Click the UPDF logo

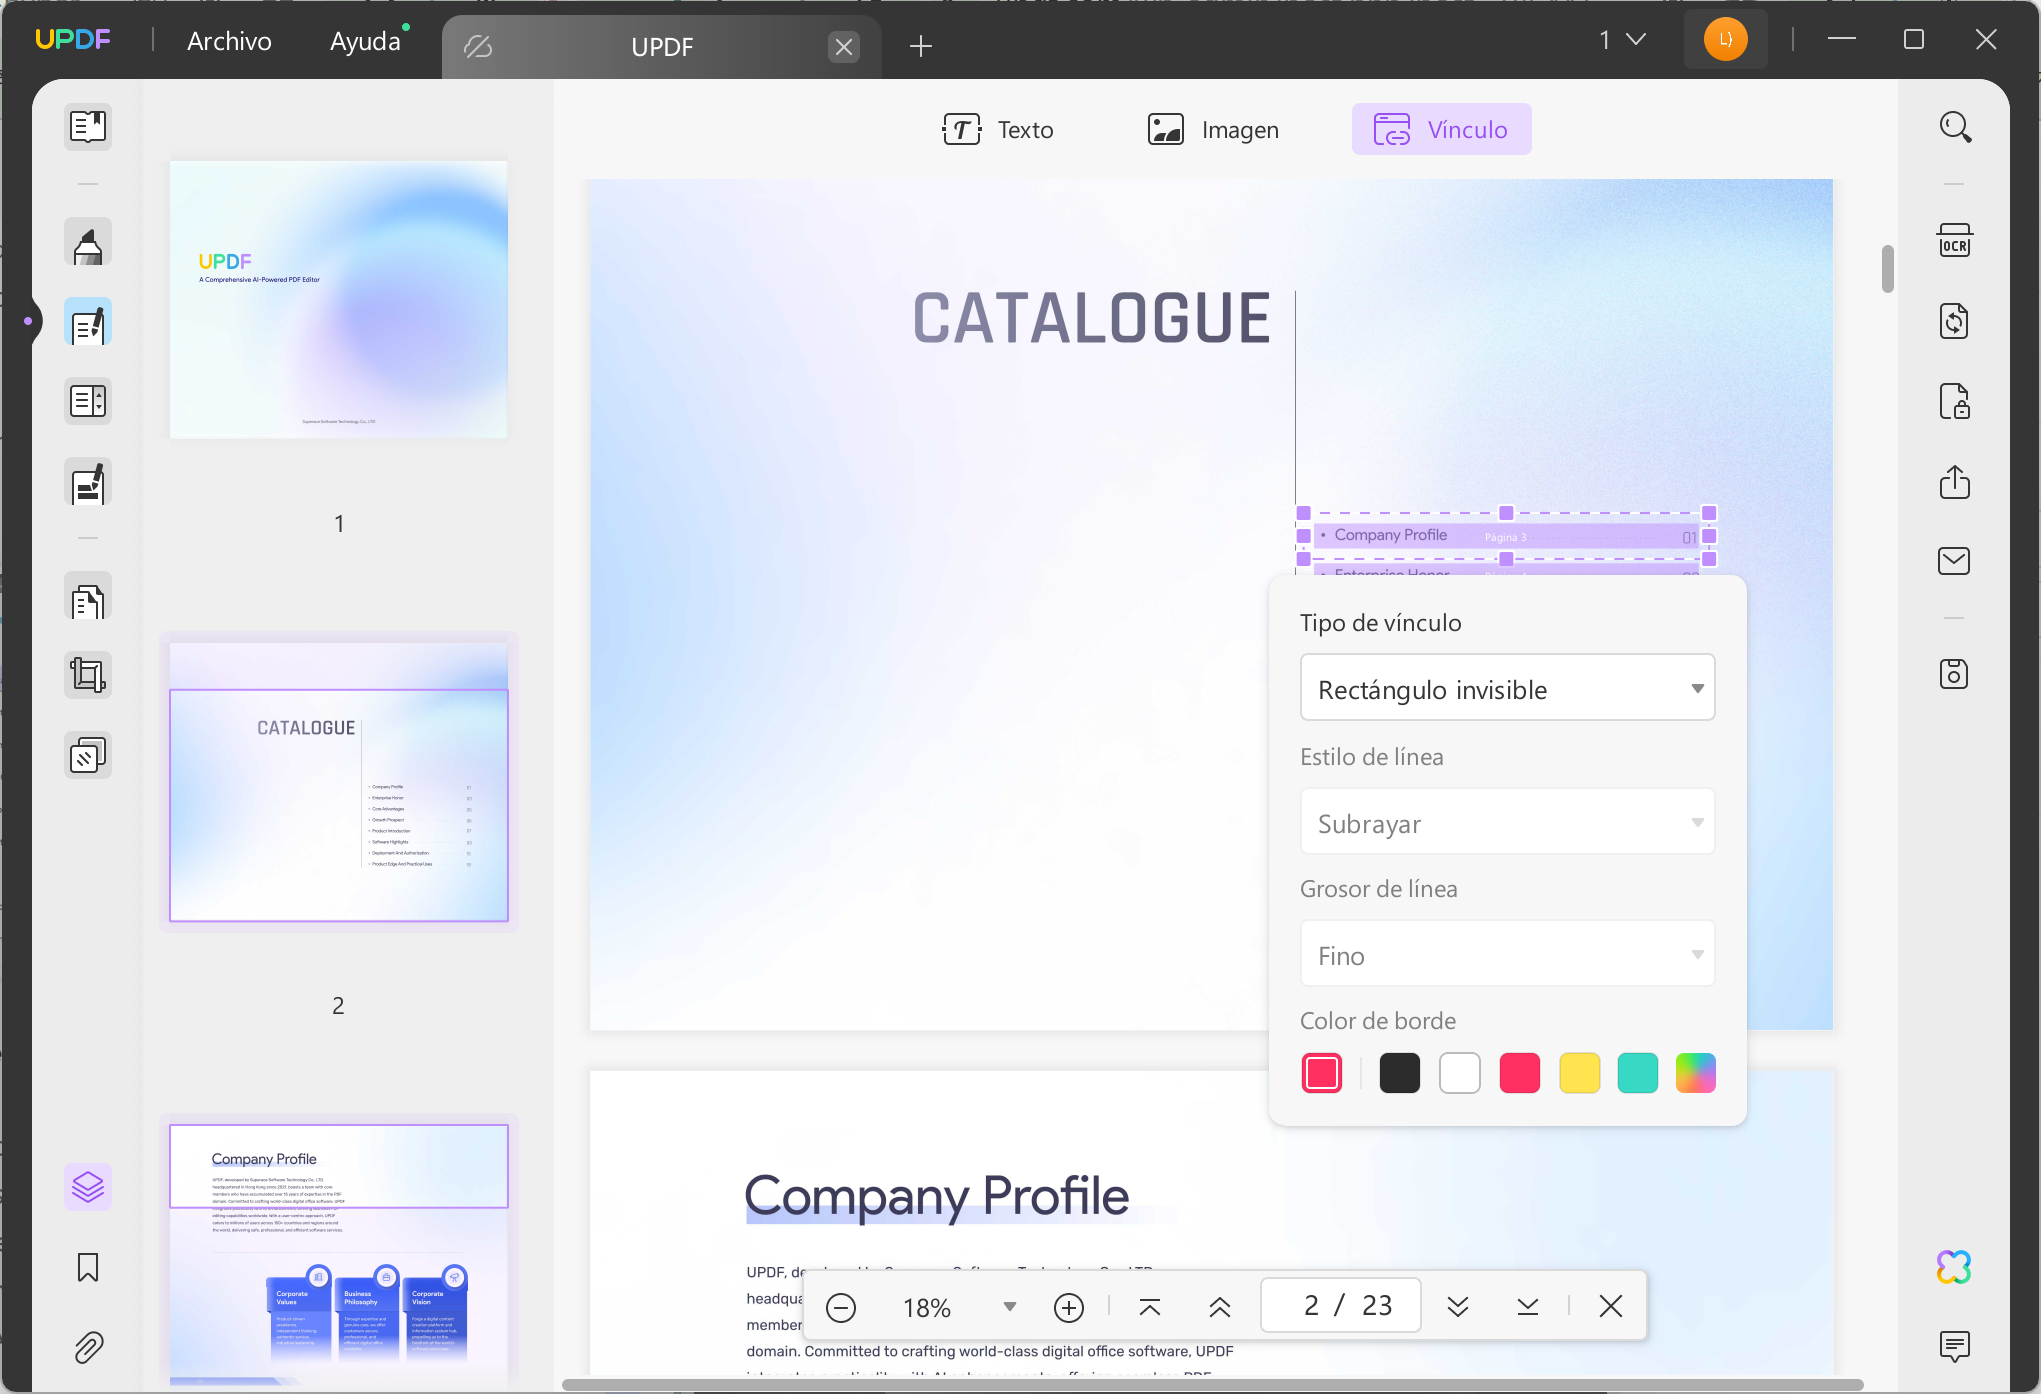pyautogui.click(x=73, y=40)
